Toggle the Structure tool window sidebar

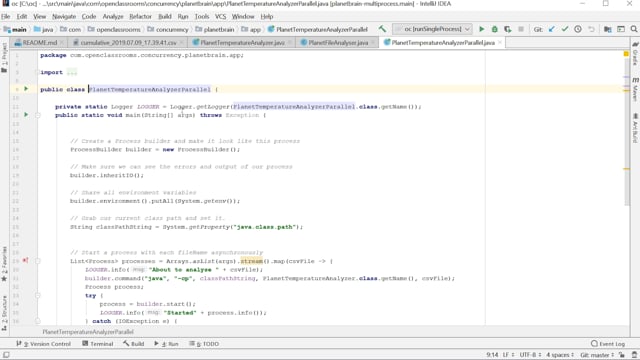click(x=4, y=313)
